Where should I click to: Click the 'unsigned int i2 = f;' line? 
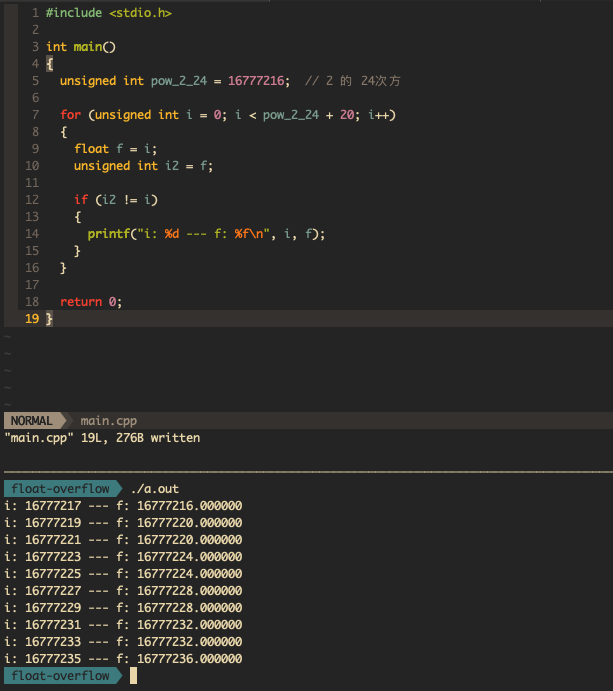pos(143,166)
